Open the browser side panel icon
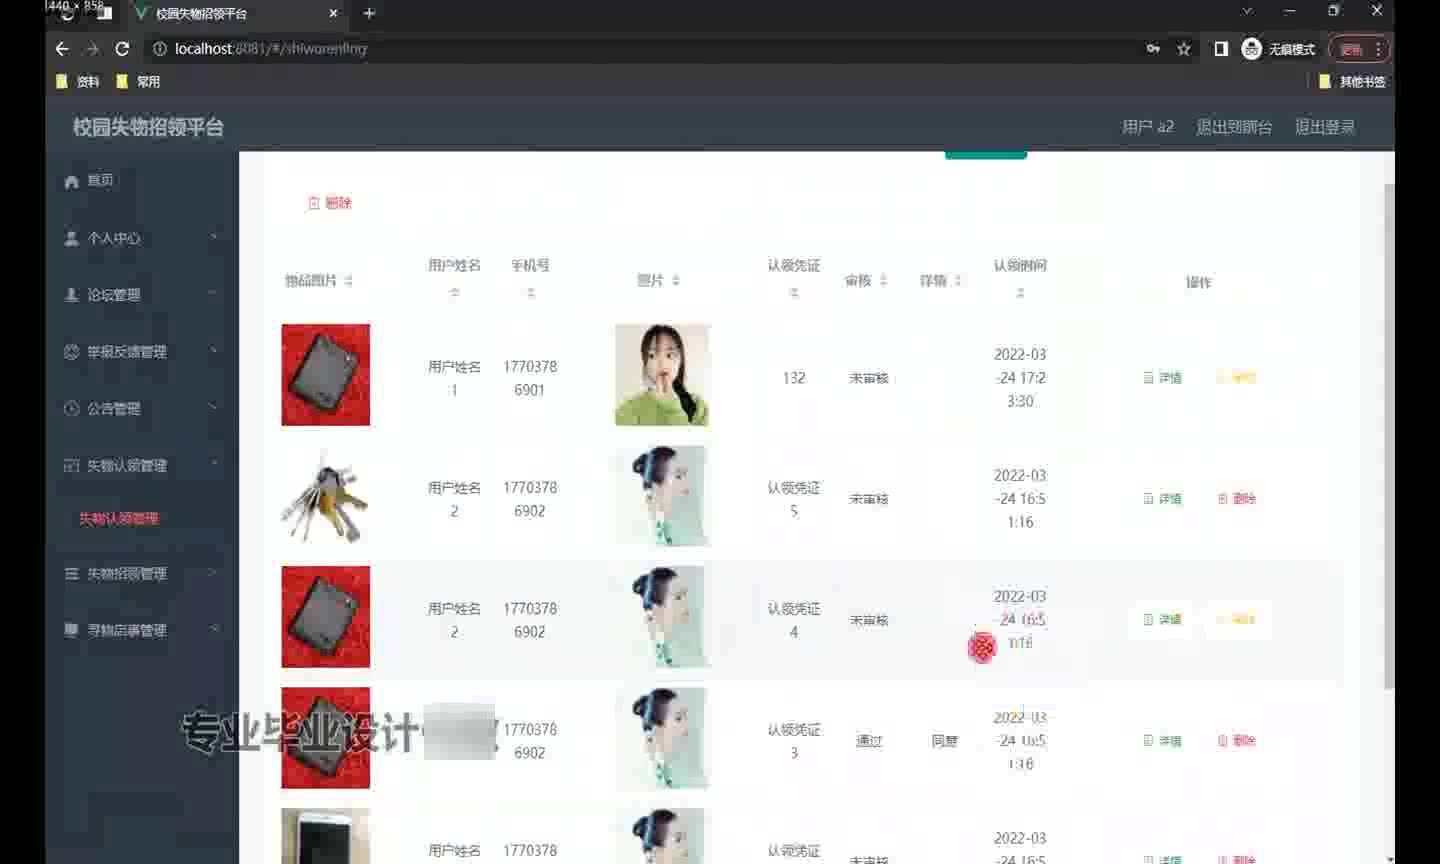Image resolution: width=1440 pixels, height=864 pixels. 1221,49
